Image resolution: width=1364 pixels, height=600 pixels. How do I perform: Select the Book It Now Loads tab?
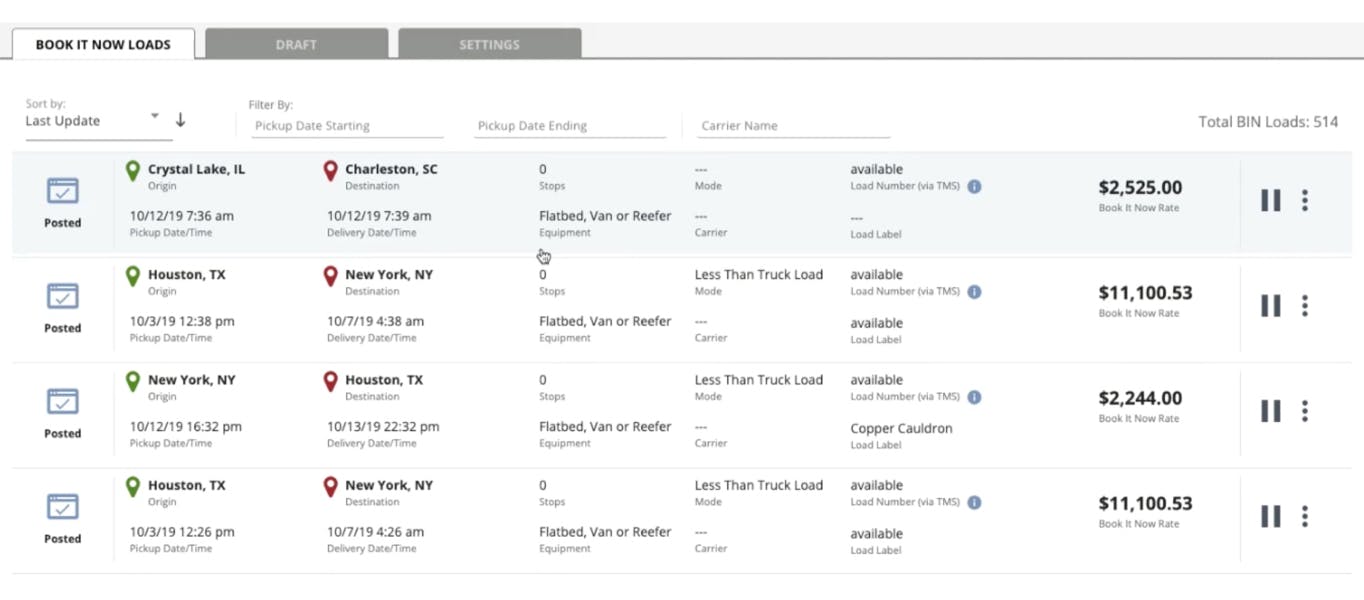pos(103,44)
